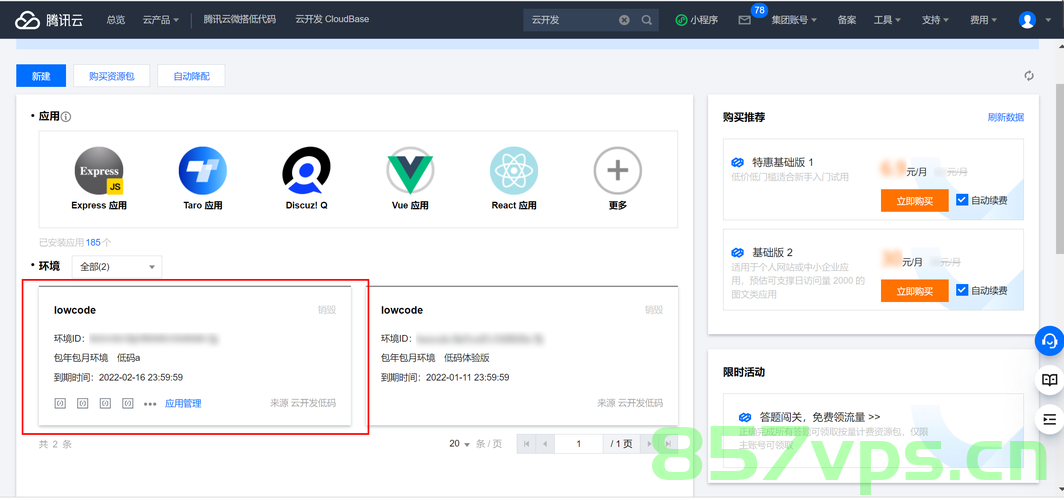Open 腾讯云微搭低代码 in the top navigation

(240, 19)
